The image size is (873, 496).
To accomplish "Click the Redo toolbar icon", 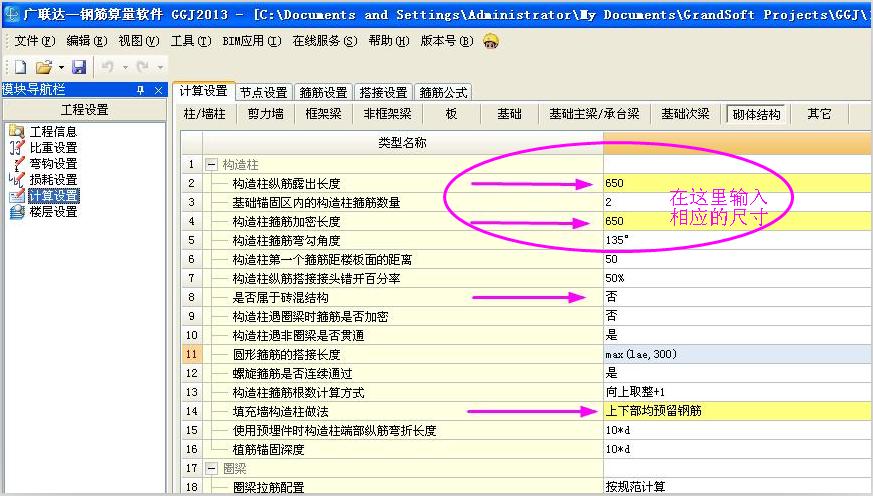I will pos(143,67).
